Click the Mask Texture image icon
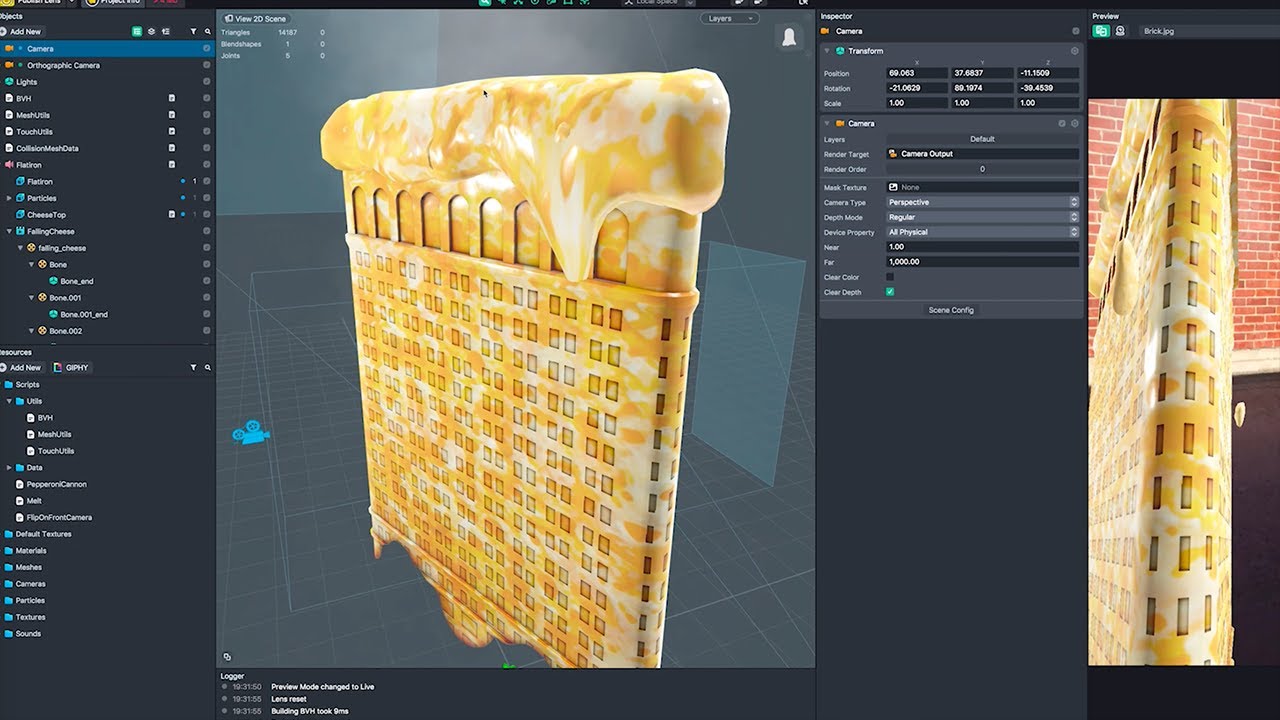The image size is (1280, 720). (893, 187)
